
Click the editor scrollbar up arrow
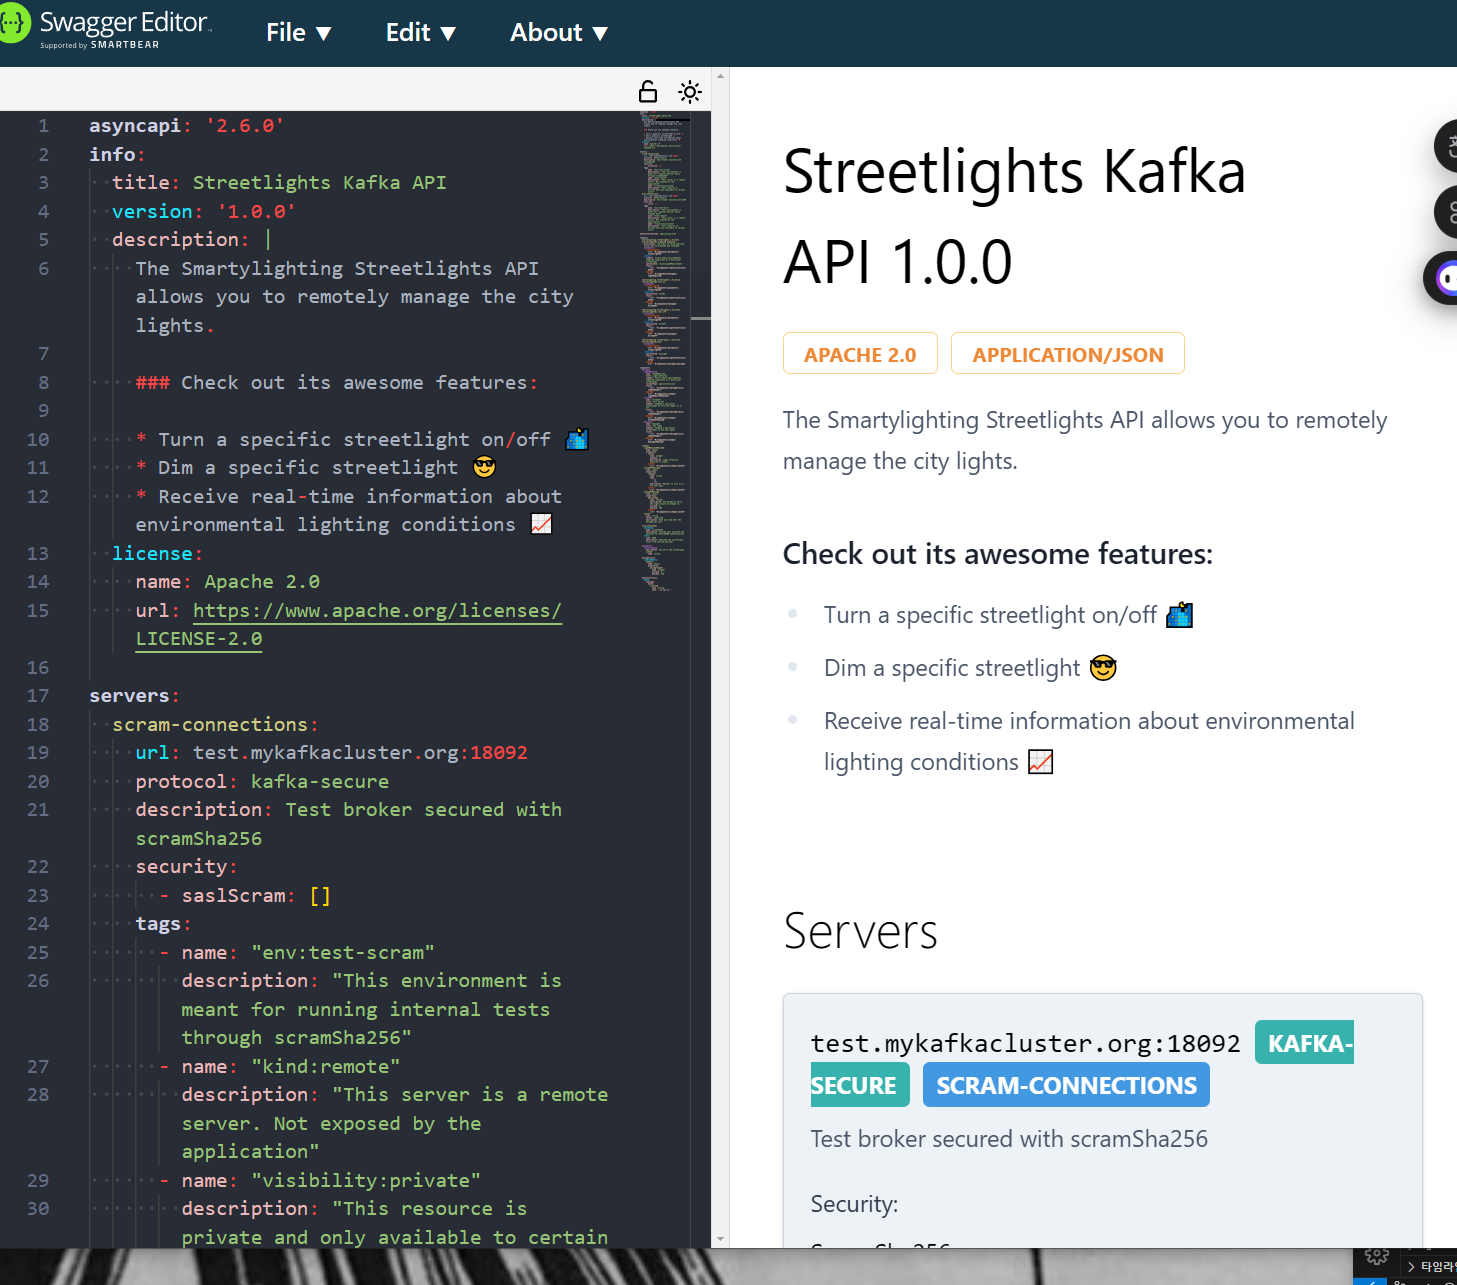click(x=720, y=76)
